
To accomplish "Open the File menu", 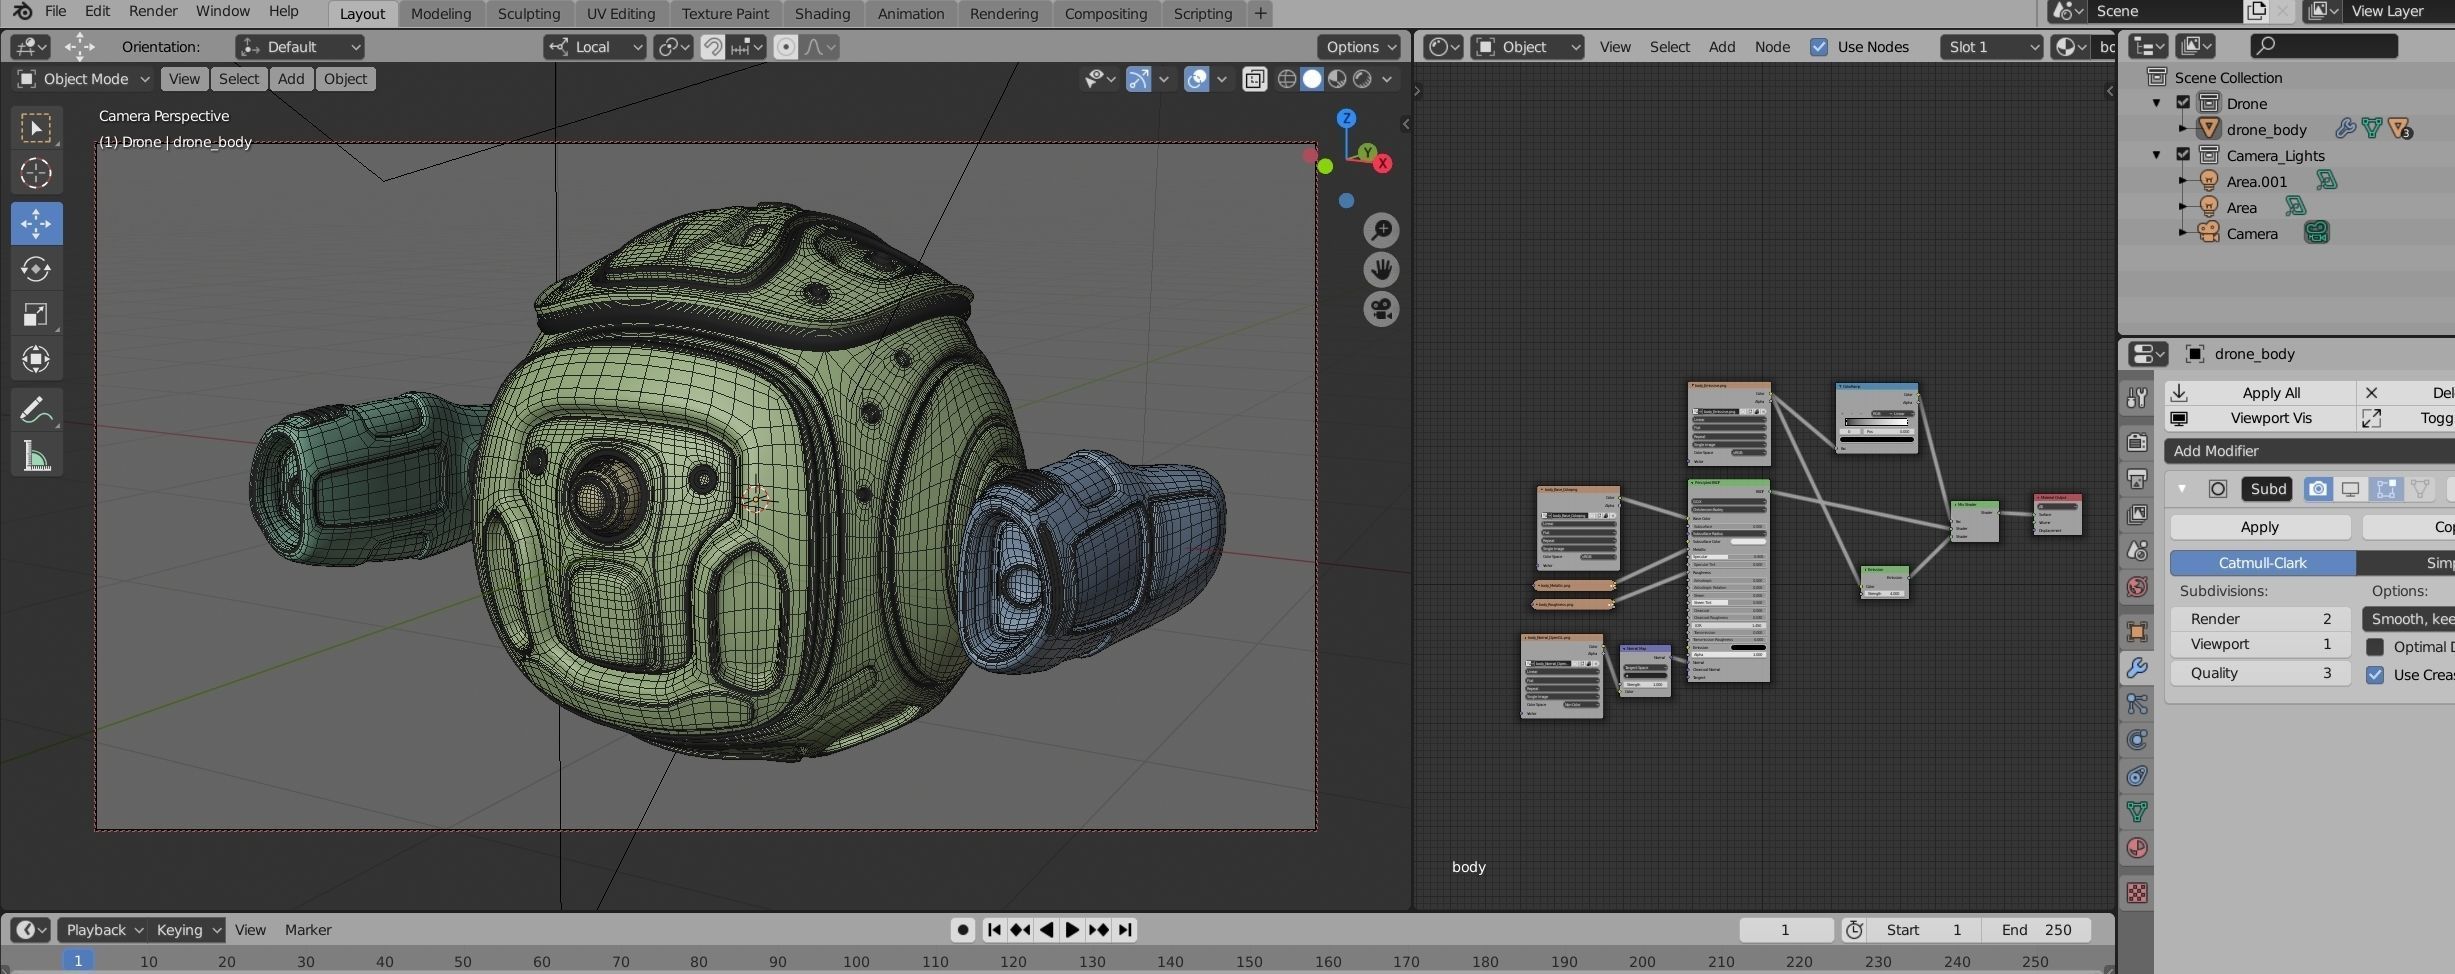I will pos(56,11).
